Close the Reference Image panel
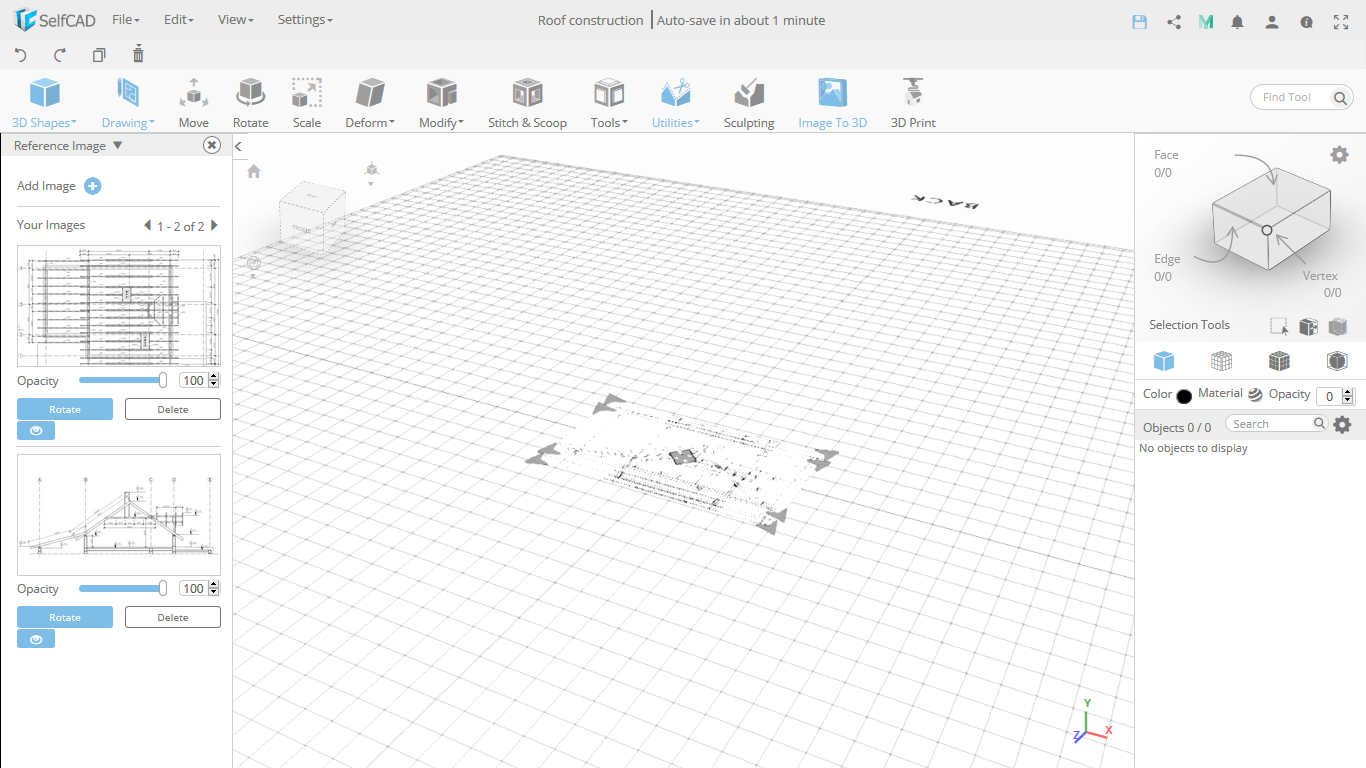 [x=212, y=145]
